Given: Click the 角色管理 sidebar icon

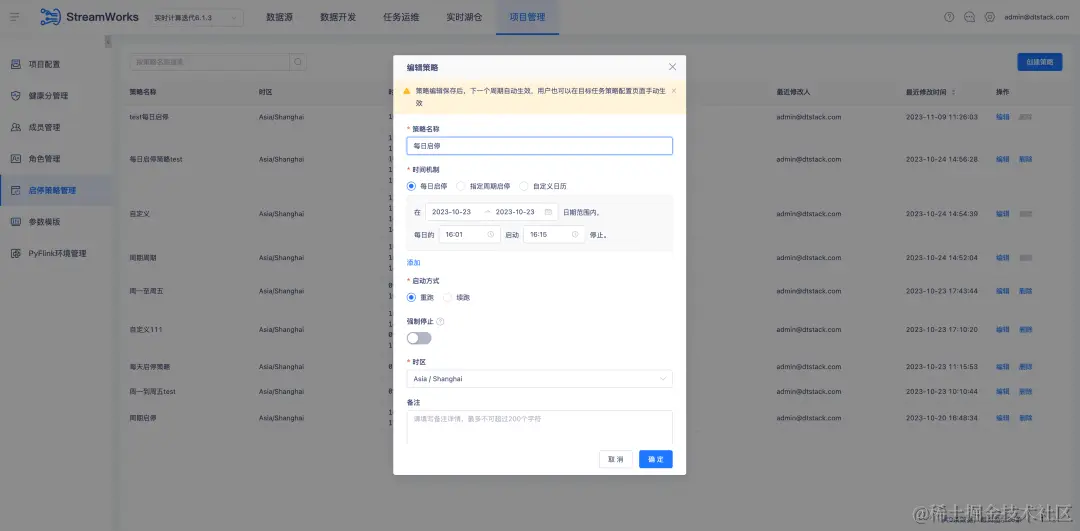Looking at the screenshot, I should tap(16, 158).
